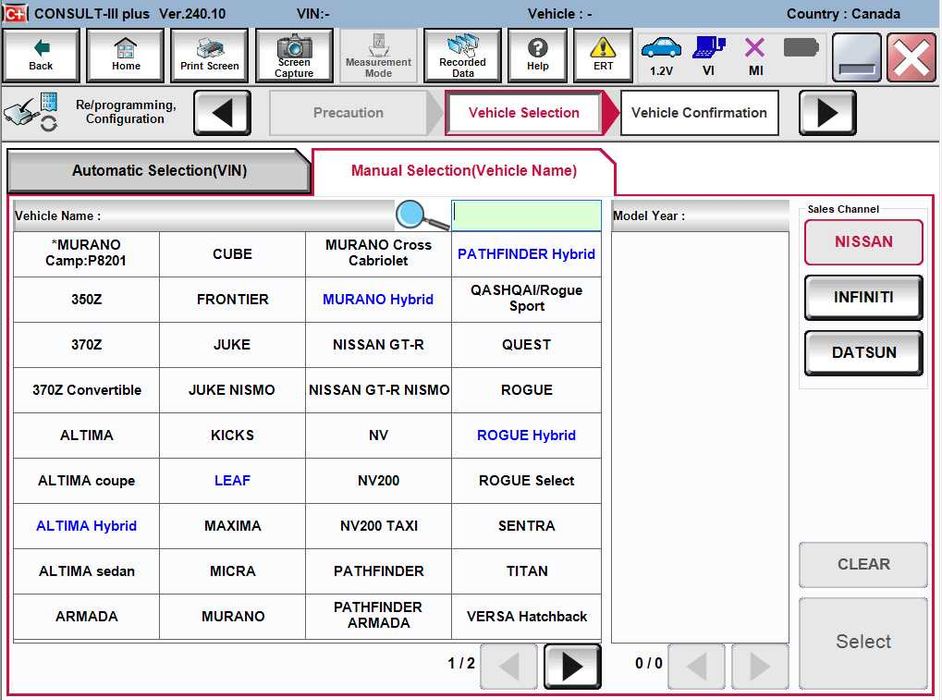Select PATHFINDER Hybrid vehicle
The width and height of the screenshot is (942, 700).
click(526, 254)
